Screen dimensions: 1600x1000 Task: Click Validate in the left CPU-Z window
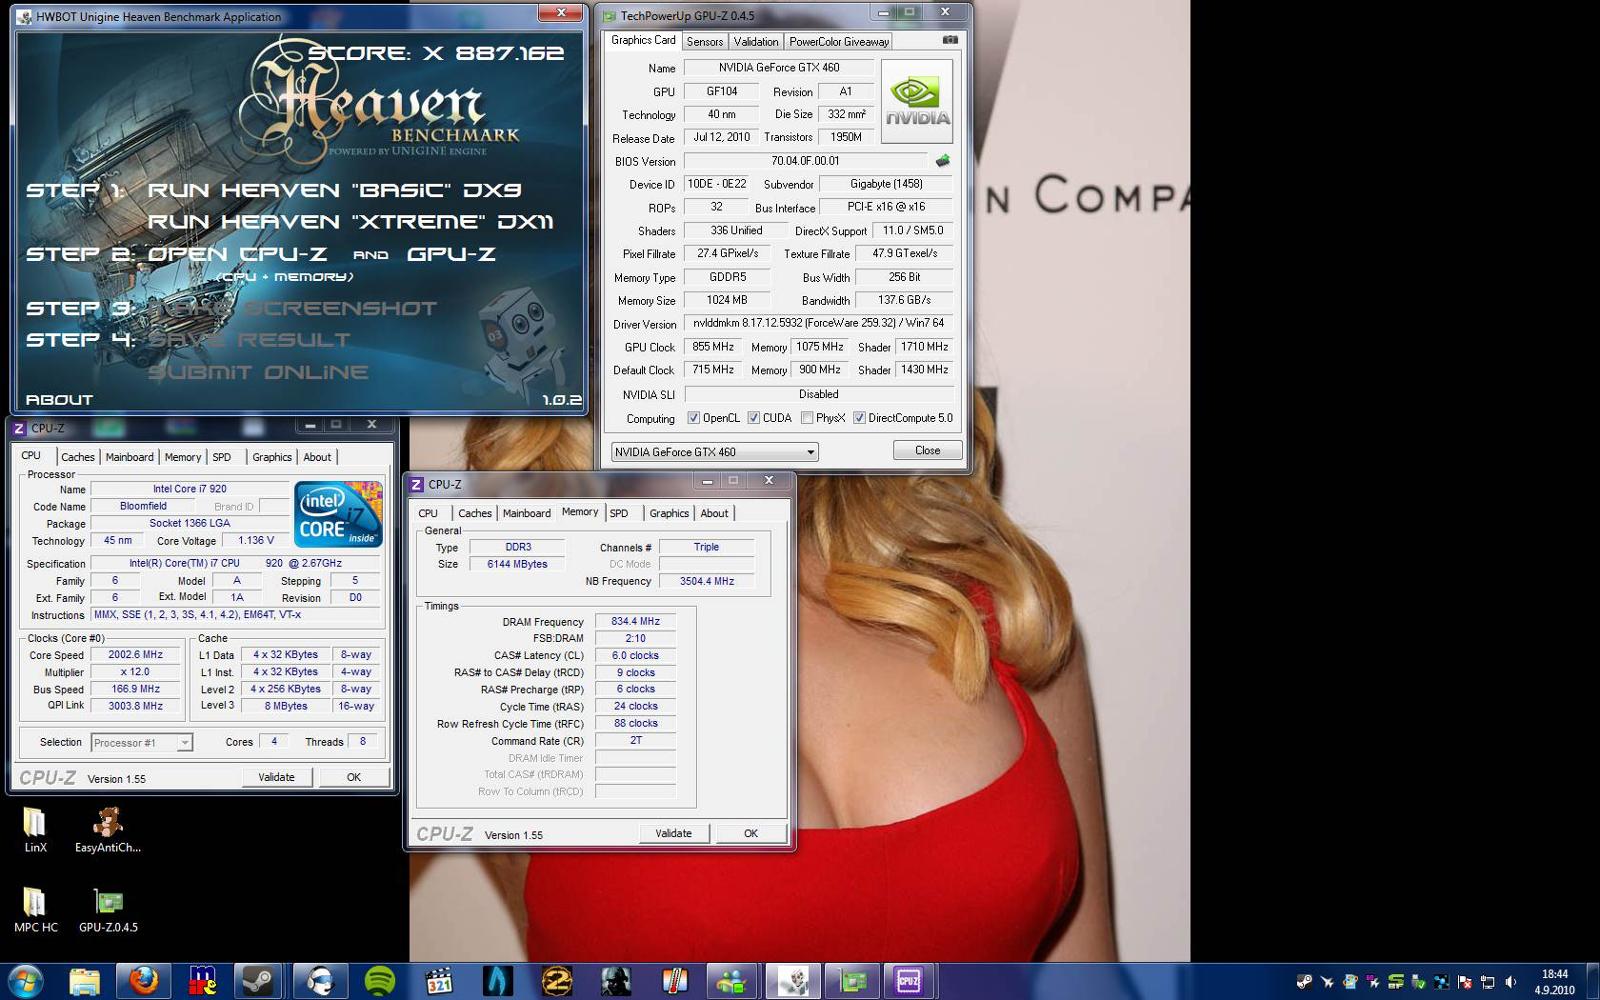276,777
